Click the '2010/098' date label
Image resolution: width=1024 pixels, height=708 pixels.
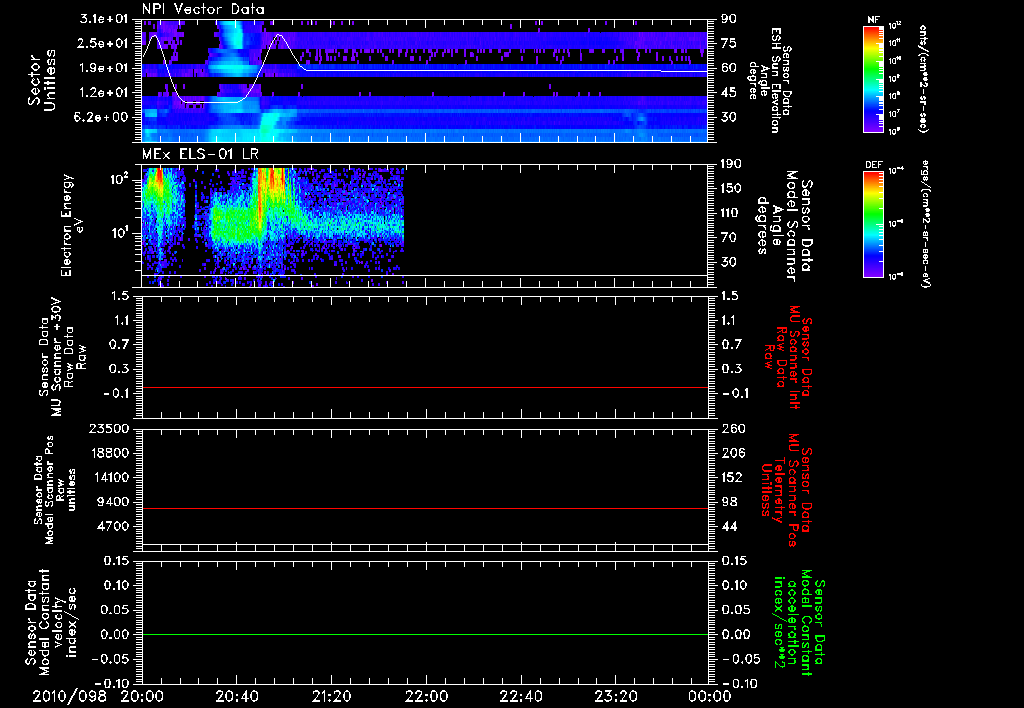click(69, 697)
